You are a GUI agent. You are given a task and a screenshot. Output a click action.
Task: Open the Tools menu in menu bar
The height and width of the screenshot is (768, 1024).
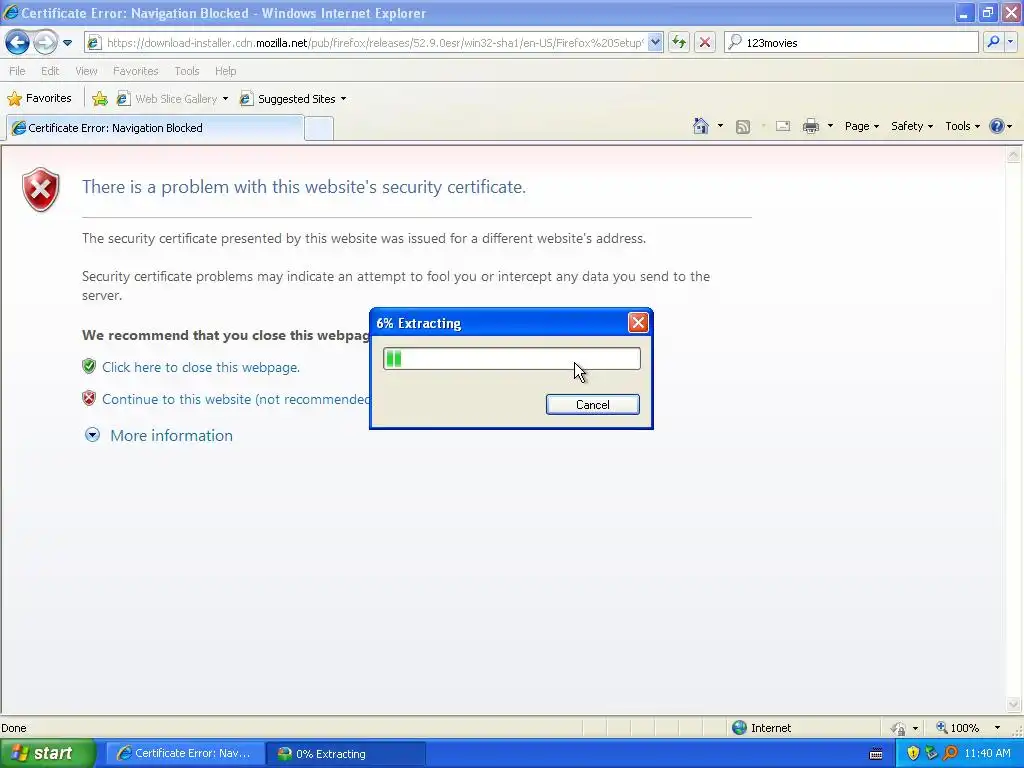tap(187, 71)
